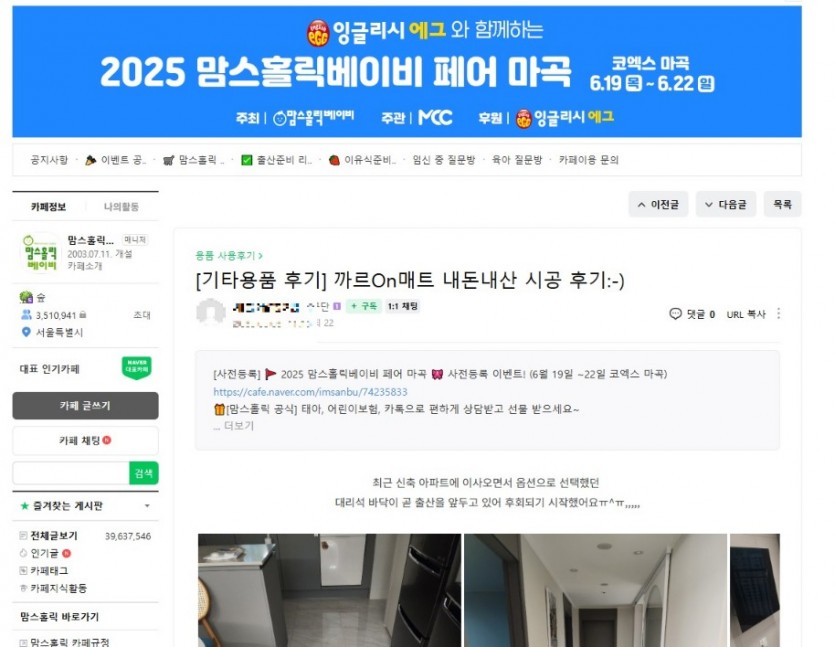
Task: Click the cafe search input field
Action: click(x=71, y=473)
